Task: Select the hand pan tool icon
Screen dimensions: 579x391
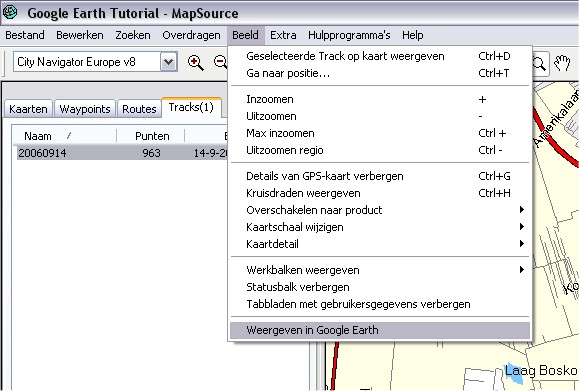Action: coord(562,63)
